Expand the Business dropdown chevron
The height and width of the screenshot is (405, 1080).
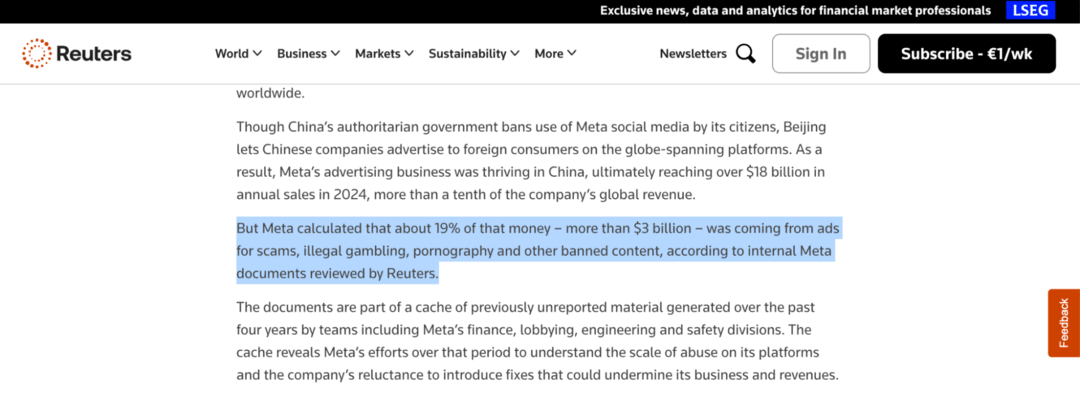pos(335,53)
